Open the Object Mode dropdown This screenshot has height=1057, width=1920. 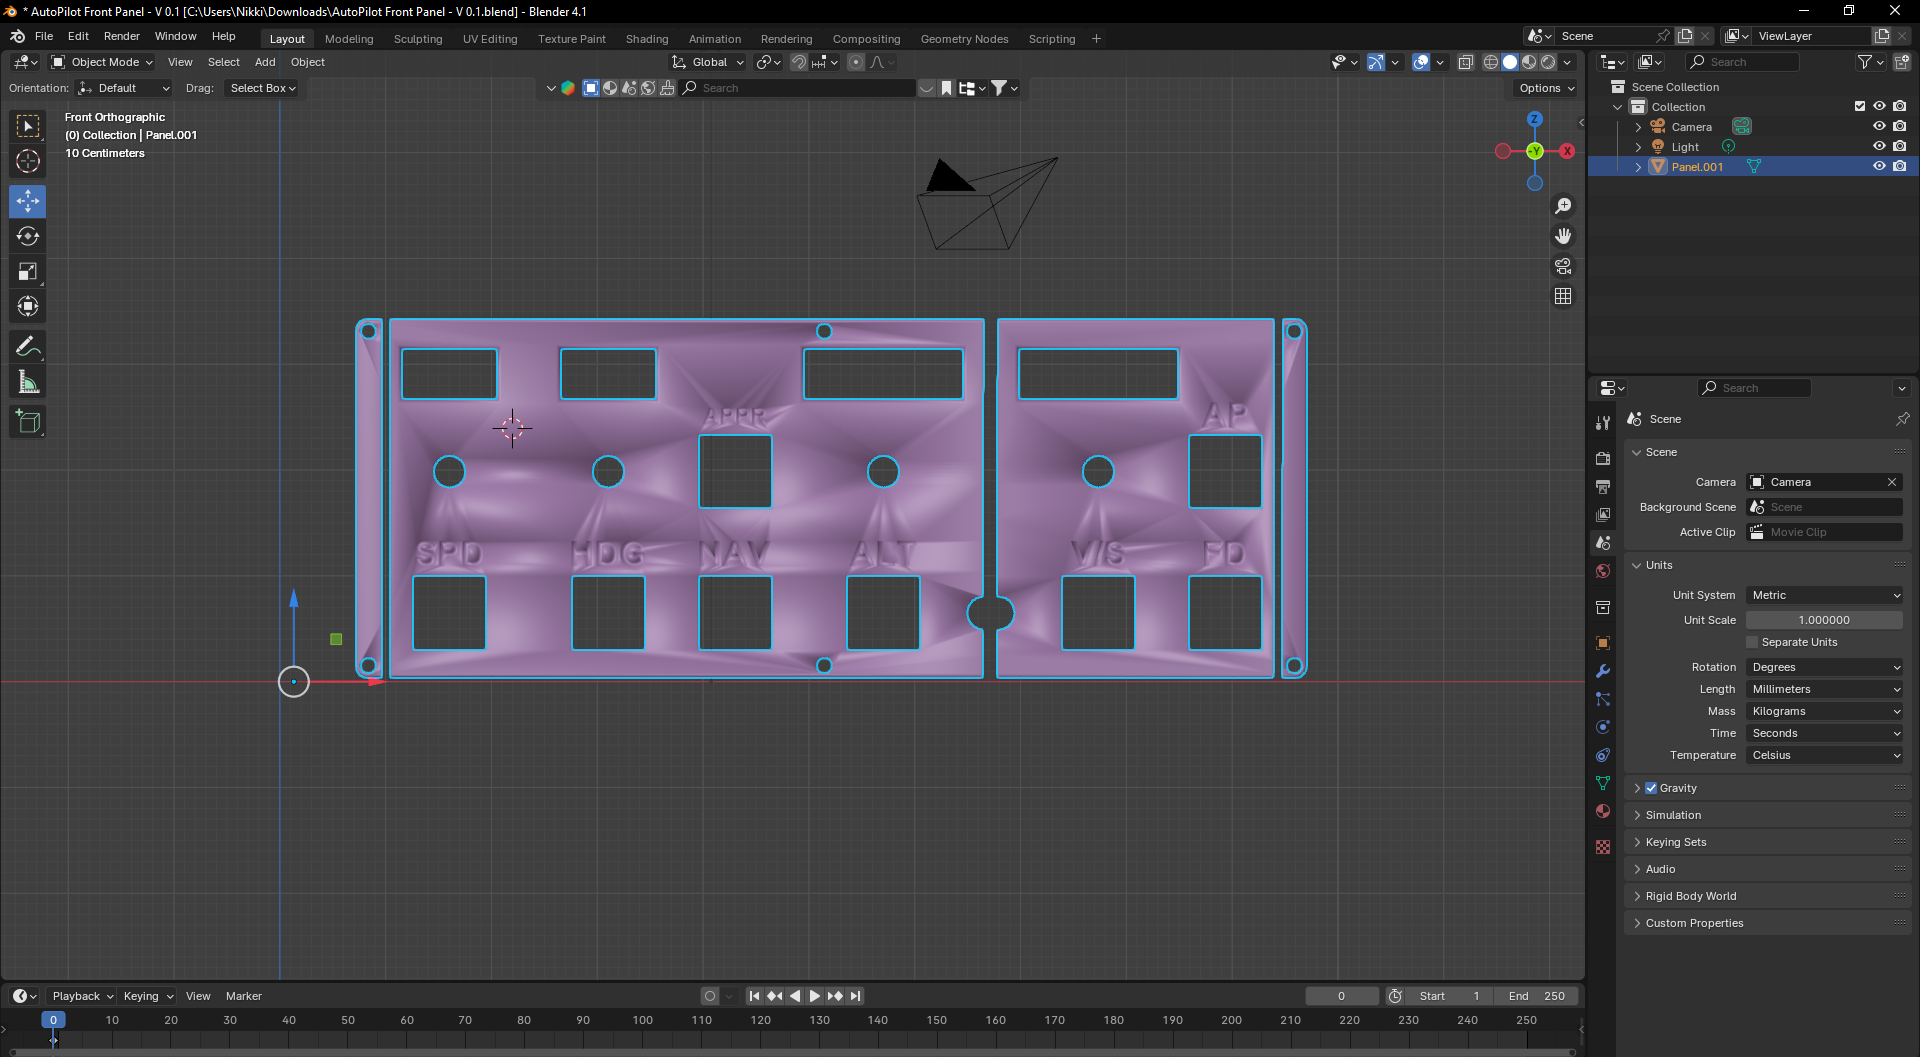click(x=102, y=62)
